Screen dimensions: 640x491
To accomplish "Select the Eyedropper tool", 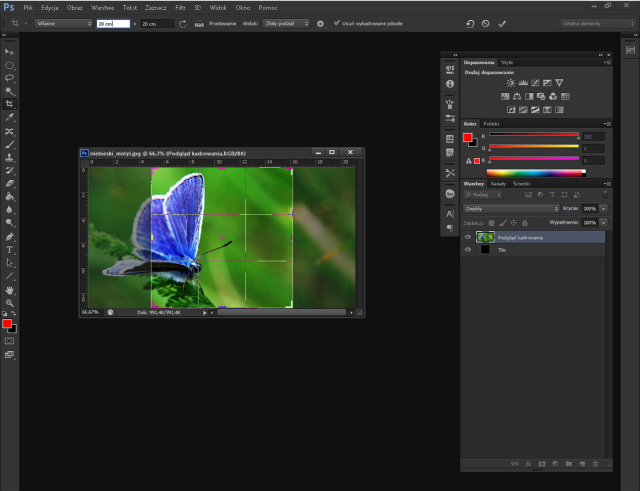I will [9, 118].
